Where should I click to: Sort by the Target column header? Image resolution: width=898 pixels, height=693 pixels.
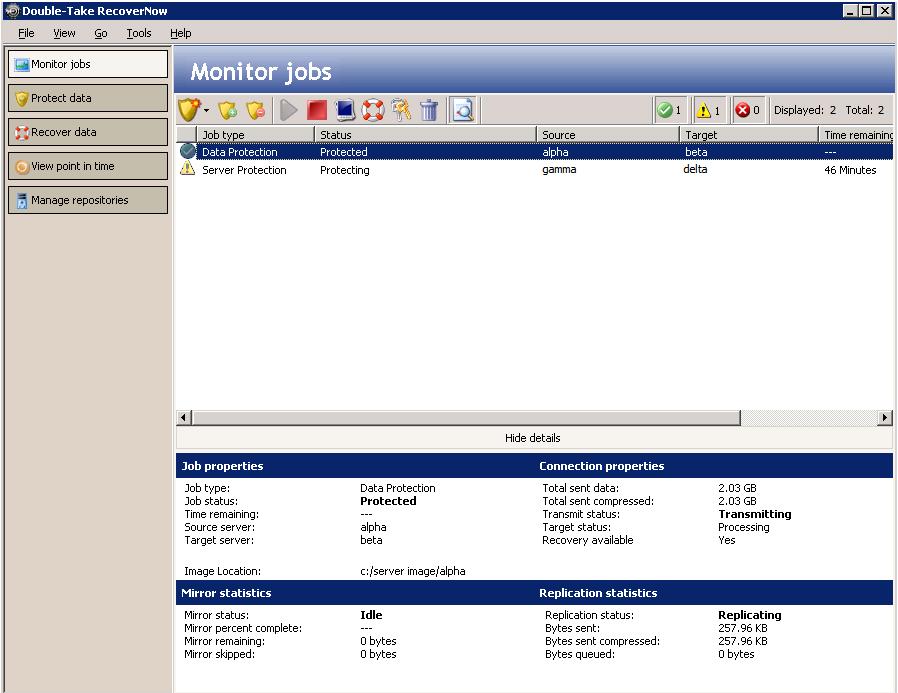pyautogui.click(x=749, y=135)
